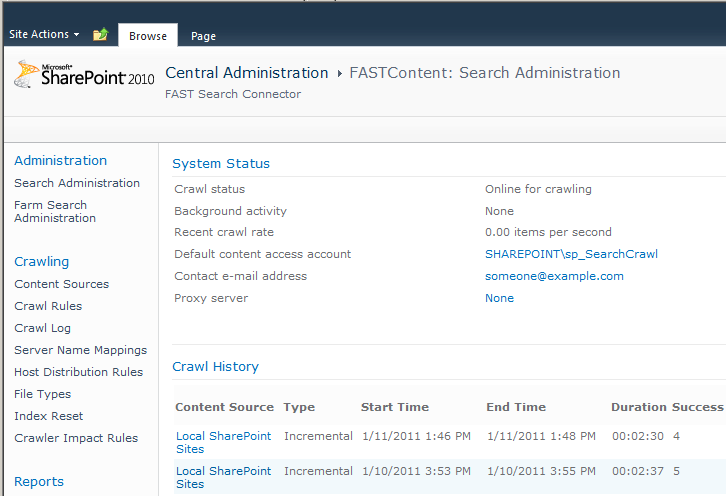Open Crawler Impact Rules
The width and height of the screenshot is (726, 496).
76,438
